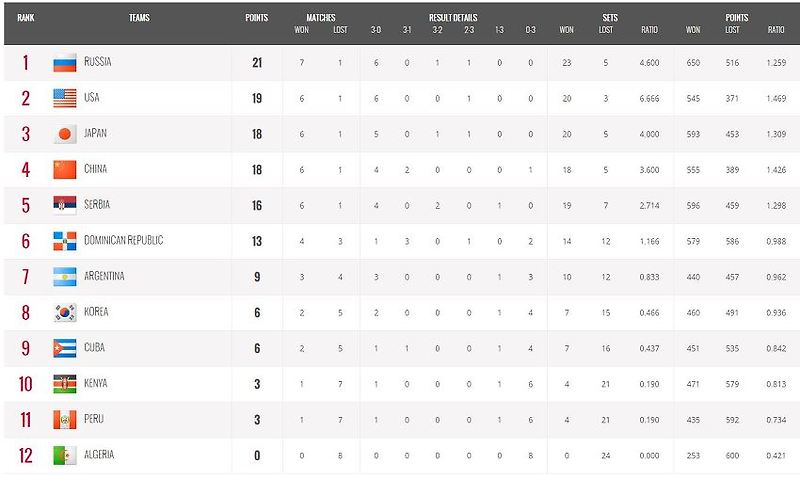This screenshot has height=479, width=800.
Task: Click the Cuba flag icon
Action: pyautogui.click(x=65, y=348)
